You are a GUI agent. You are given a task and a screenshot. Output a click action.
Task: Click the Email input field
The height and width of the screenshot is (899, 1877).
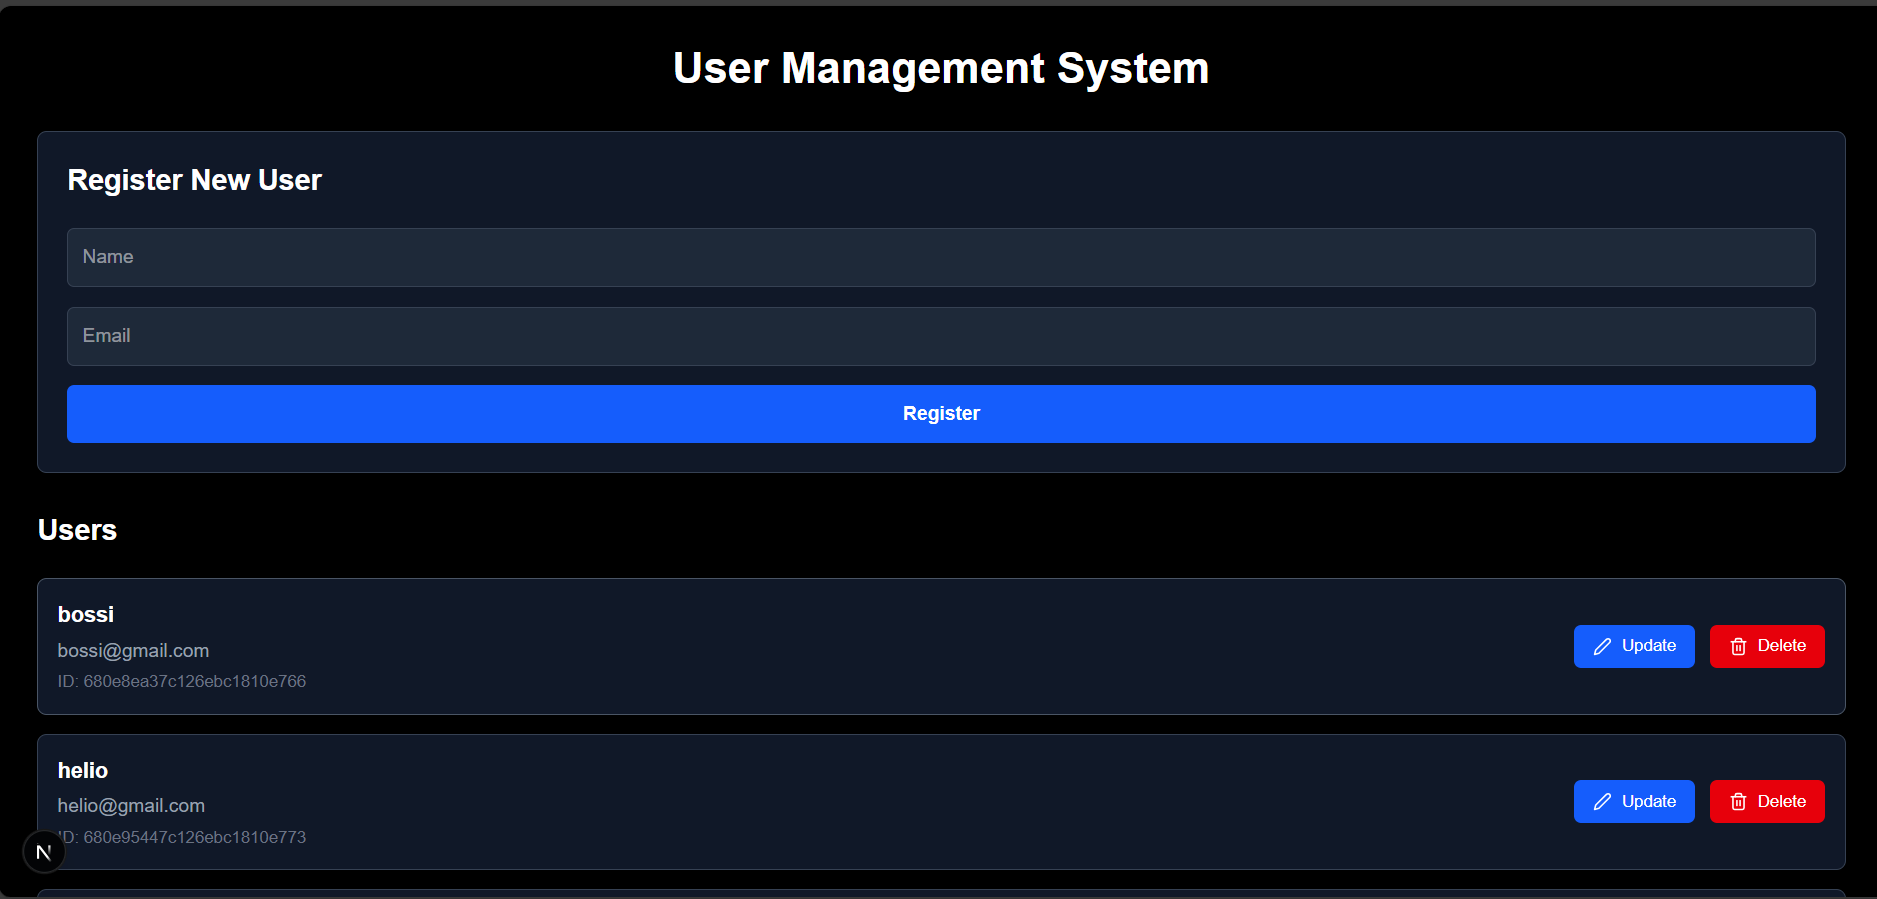click(x=941, y=336)
